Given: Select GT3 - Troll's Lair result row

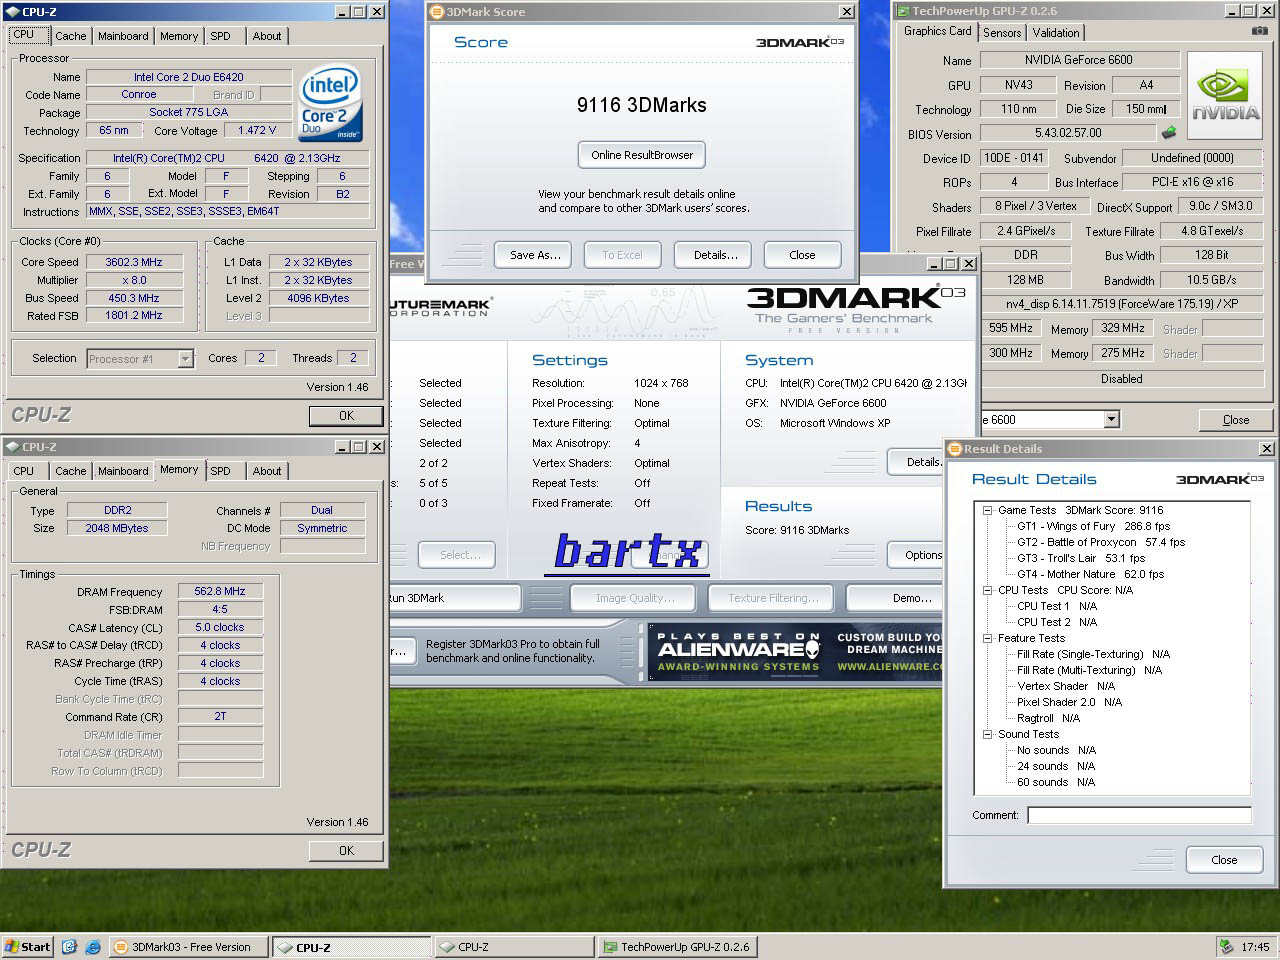Looking at the screenshot, I should point(1081,558).
